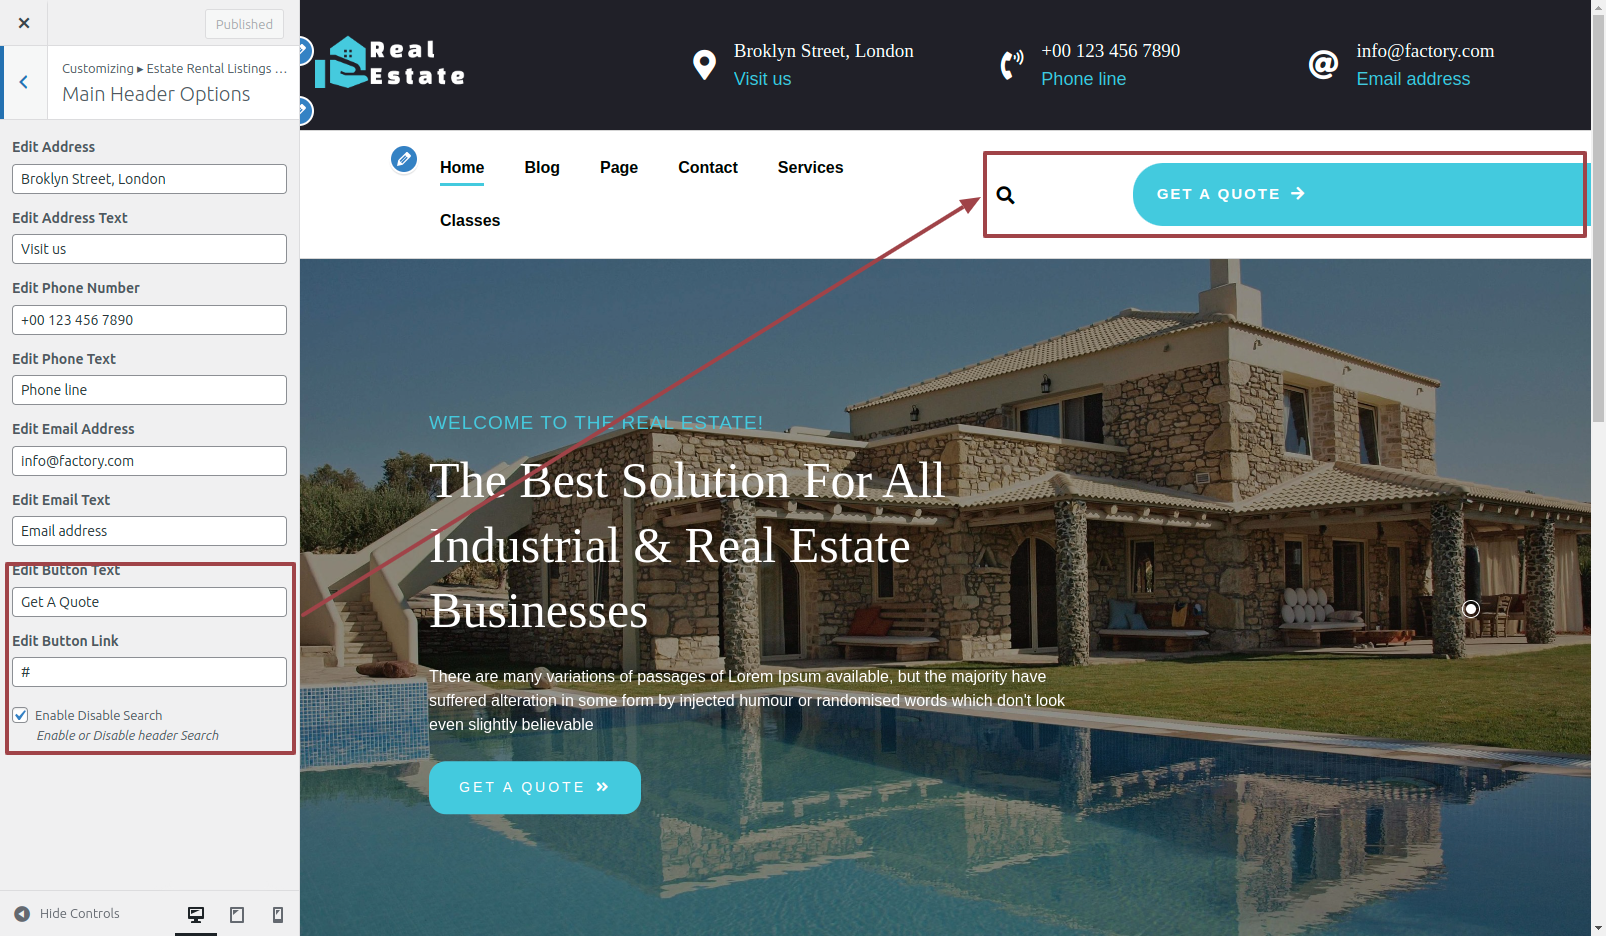Switch to desktop preview device icon

(196, 914)
